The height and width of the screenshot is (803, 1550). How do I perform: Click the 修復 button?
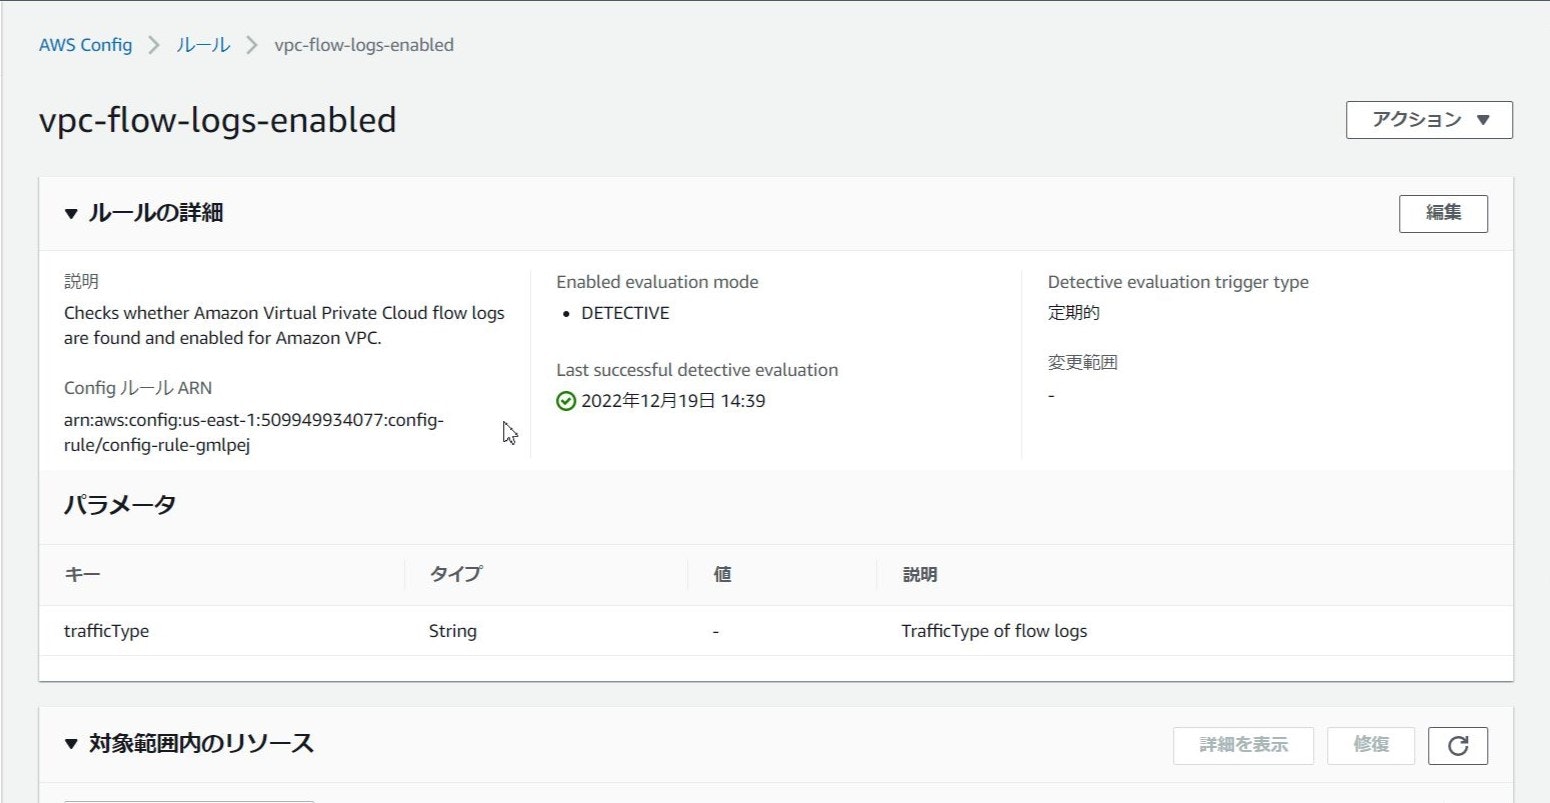[x=1370, y=745]
